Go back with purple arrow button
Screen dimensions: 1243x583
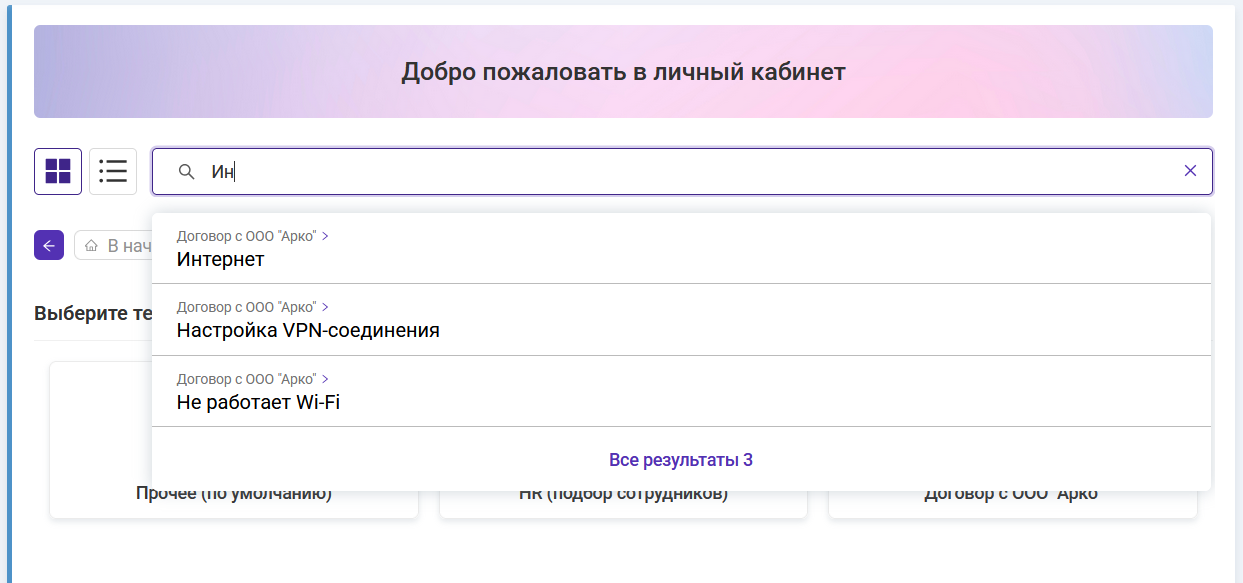49,245
